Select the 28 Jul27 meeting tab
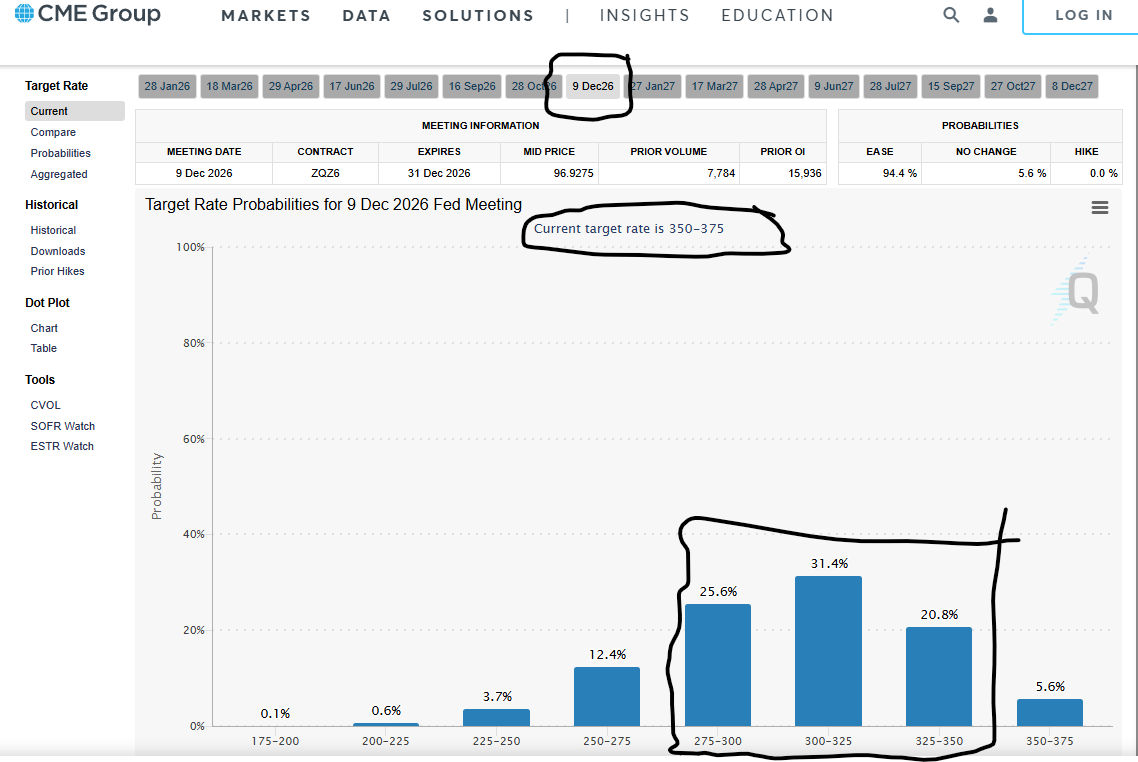Viewport: 1138px width, 762px height. tap(891, 86)
